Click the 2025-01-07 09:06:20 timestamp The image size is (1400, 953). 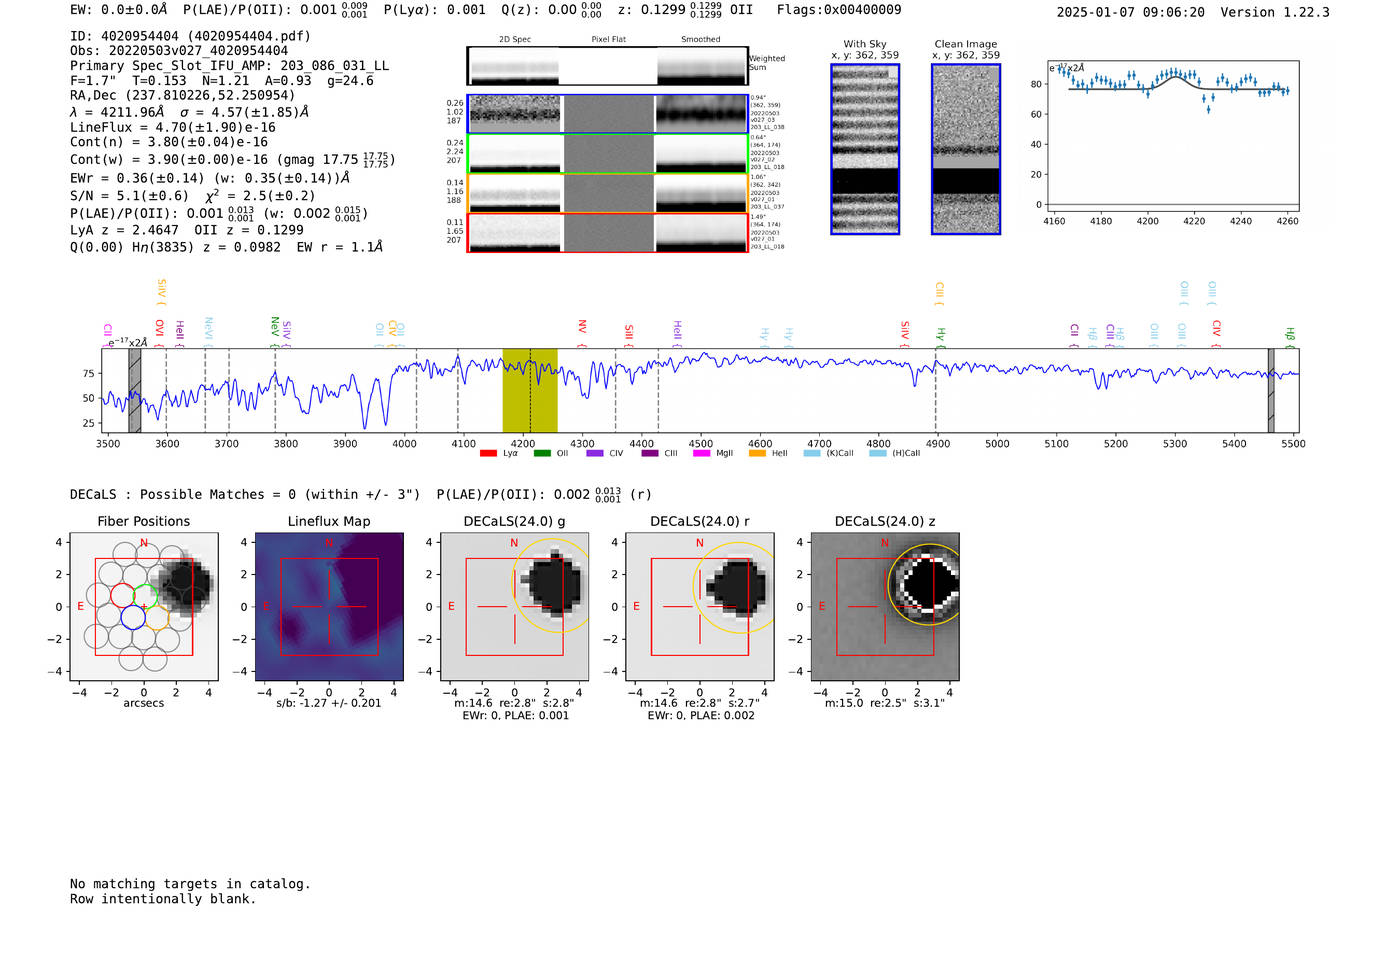tap(1131, 13)
